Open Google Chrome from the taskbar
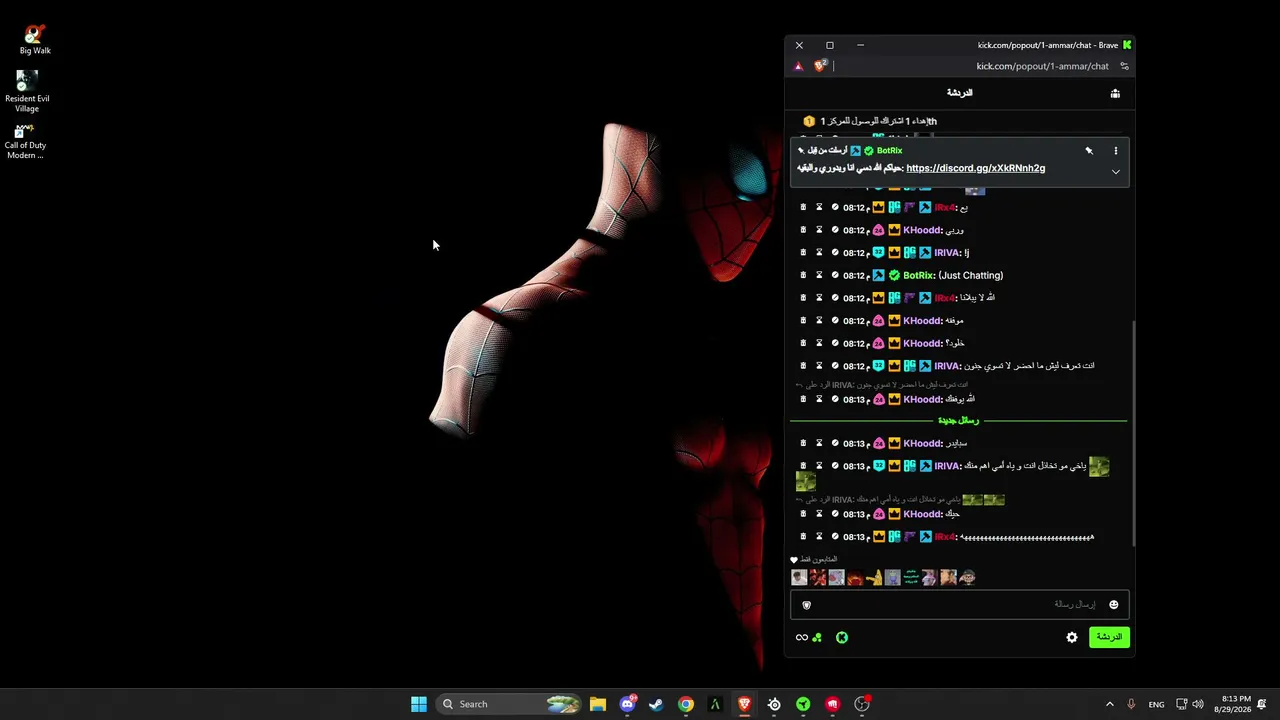 click(x=686, y=704)
